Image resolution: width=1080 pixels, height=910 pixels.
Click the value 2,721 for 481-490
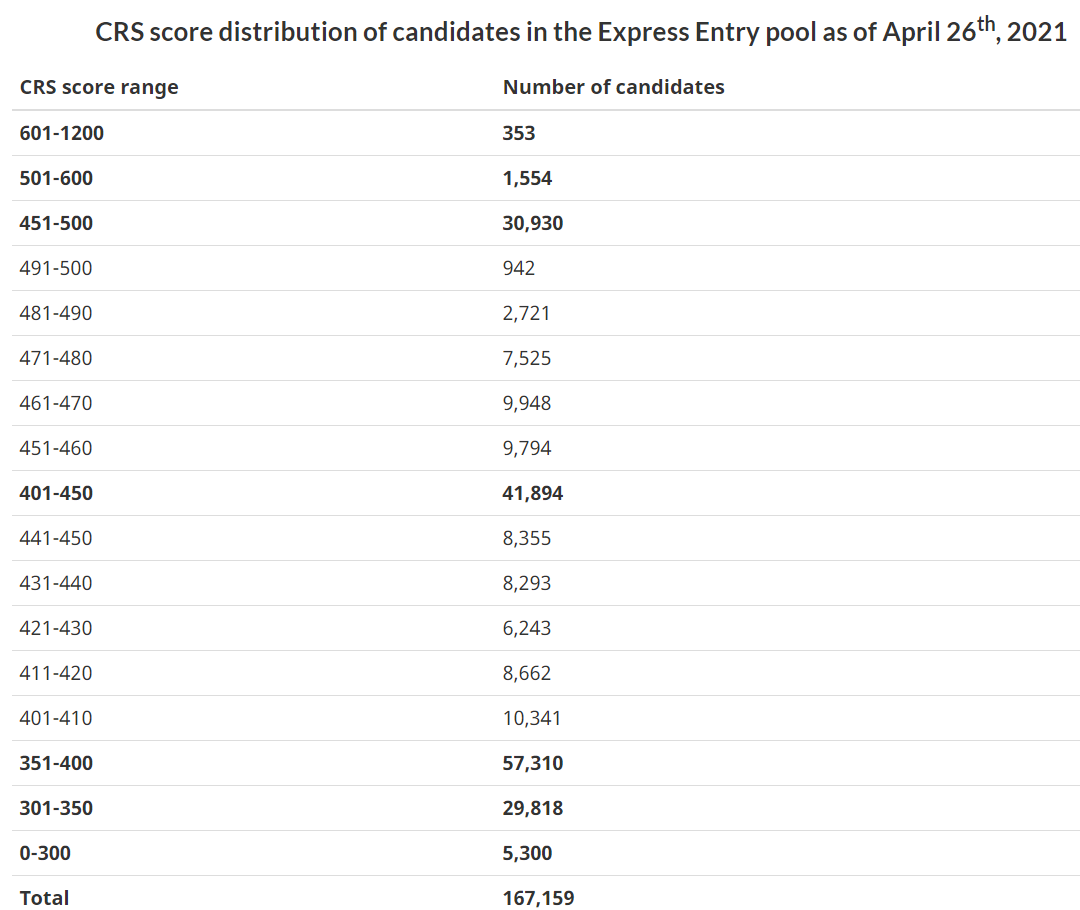(x=526, y=313)
